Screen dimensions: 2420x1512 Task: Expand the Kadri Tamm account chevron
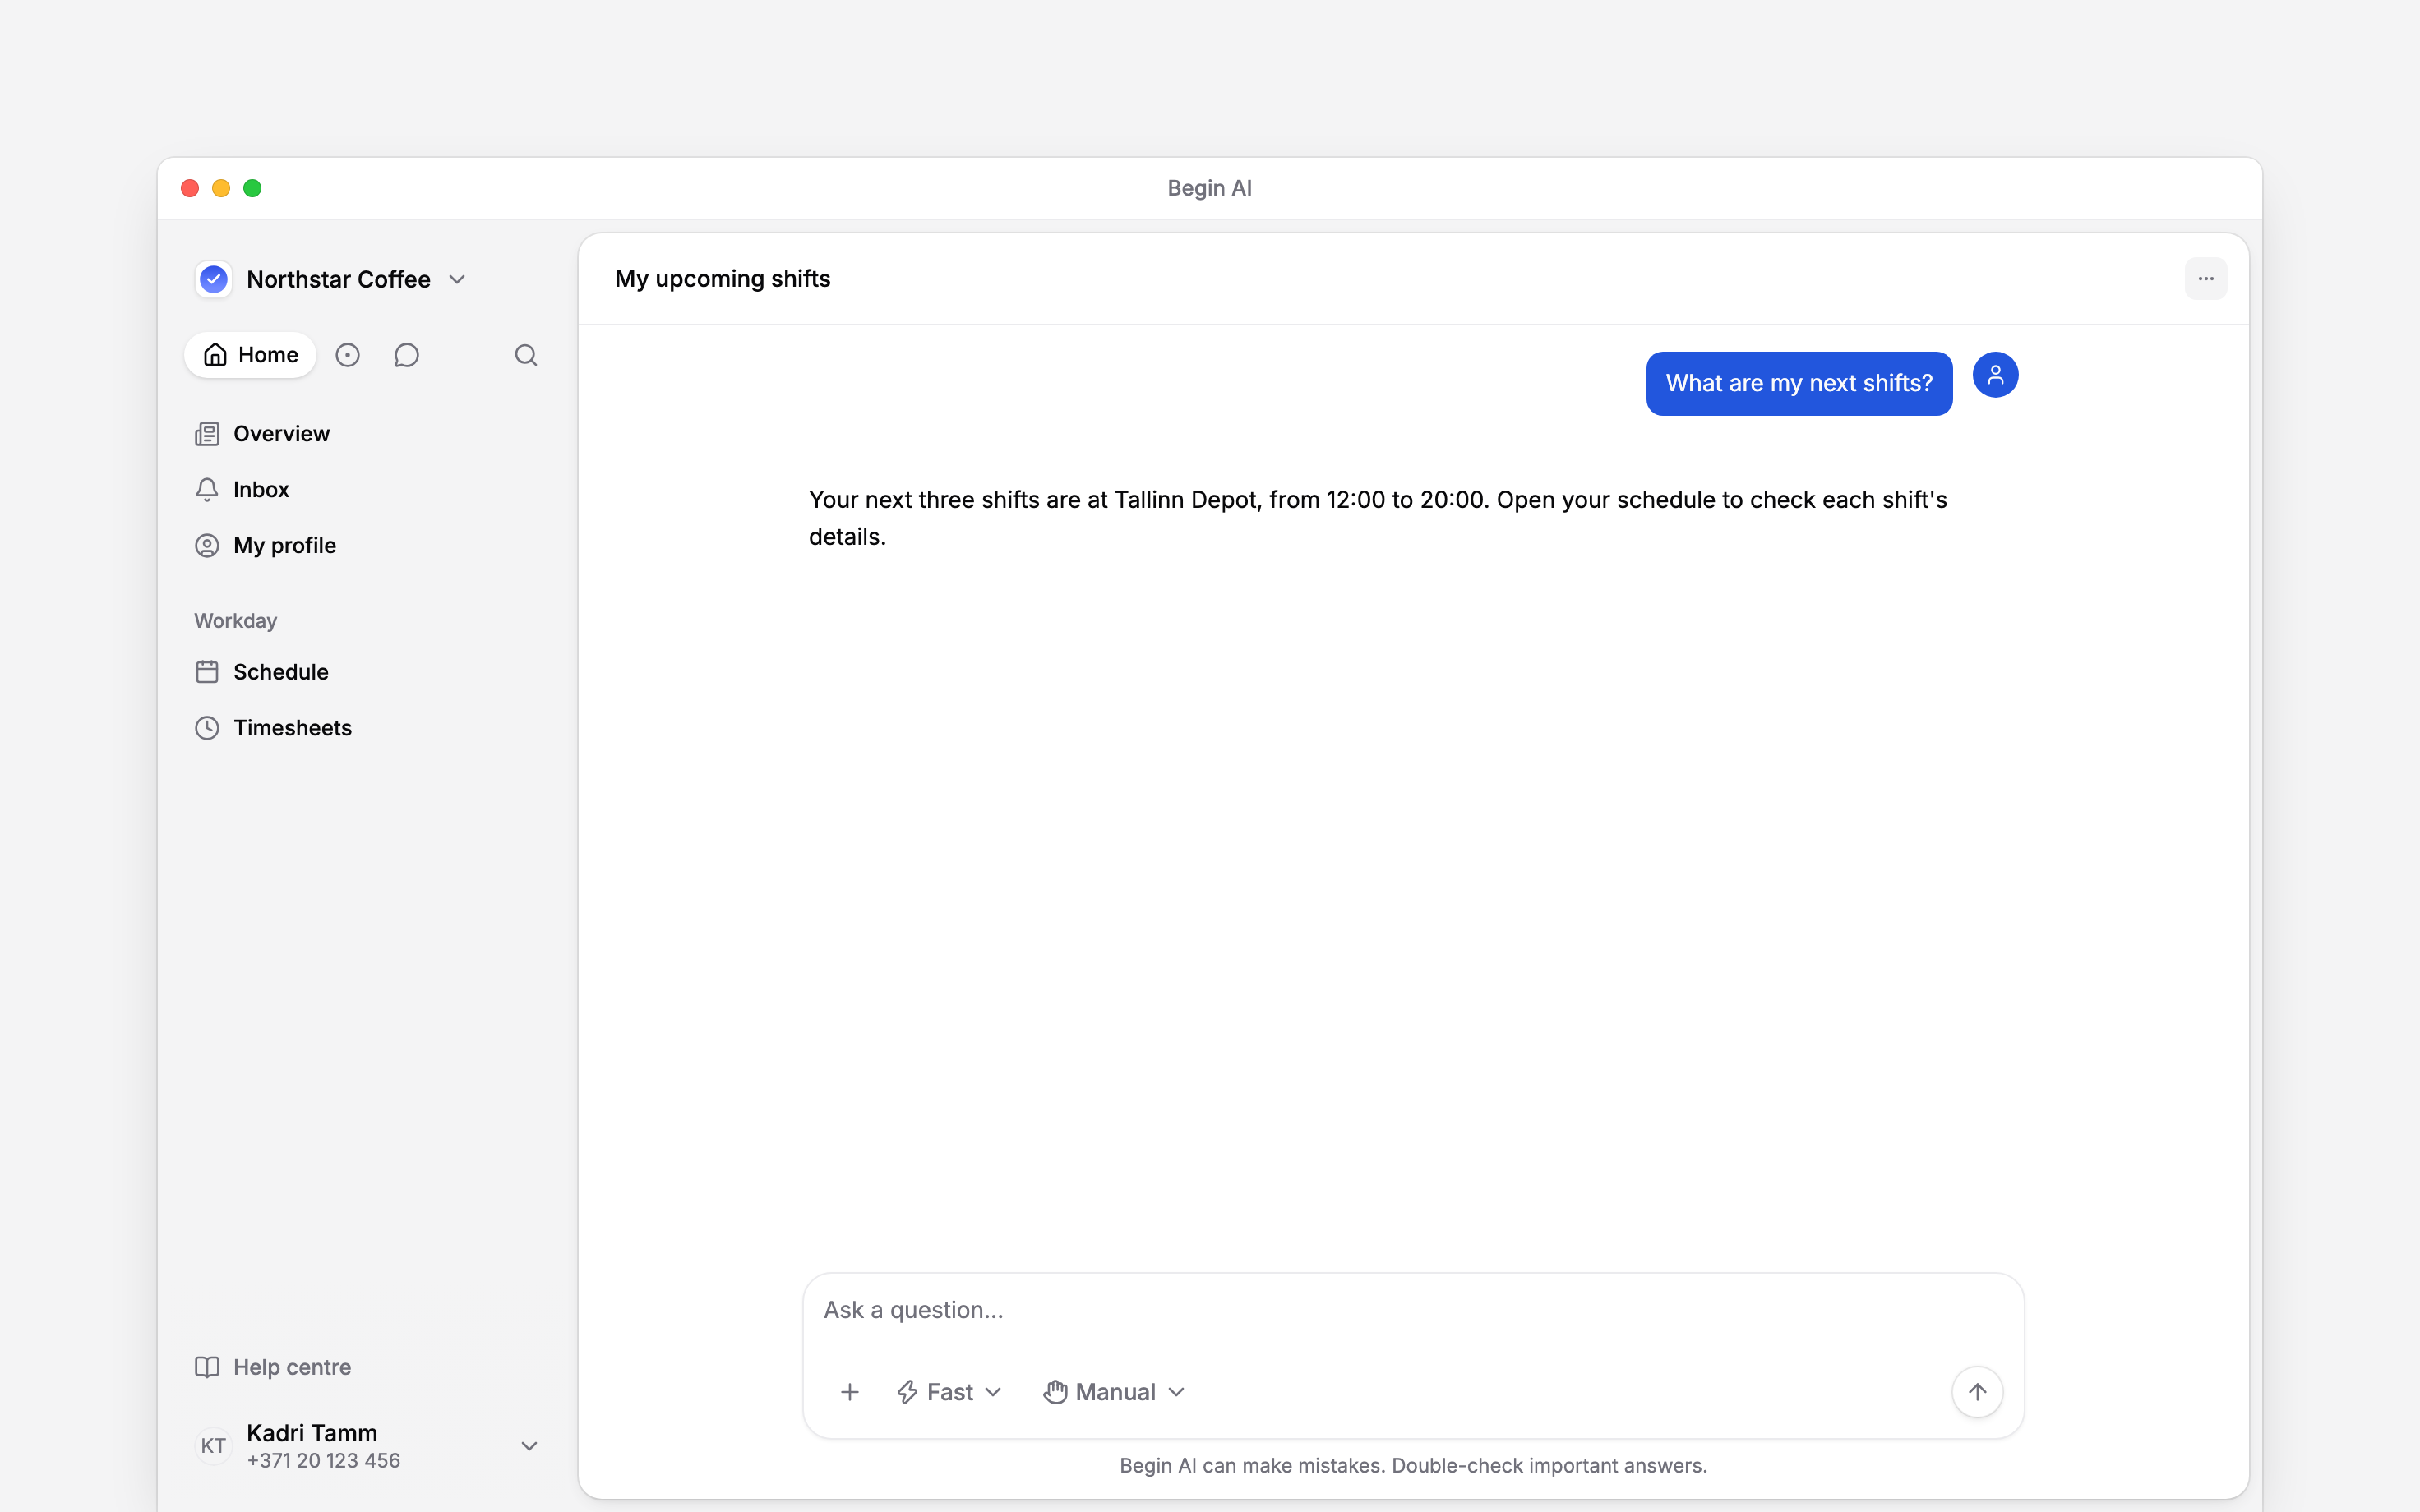click(530, 1446)
